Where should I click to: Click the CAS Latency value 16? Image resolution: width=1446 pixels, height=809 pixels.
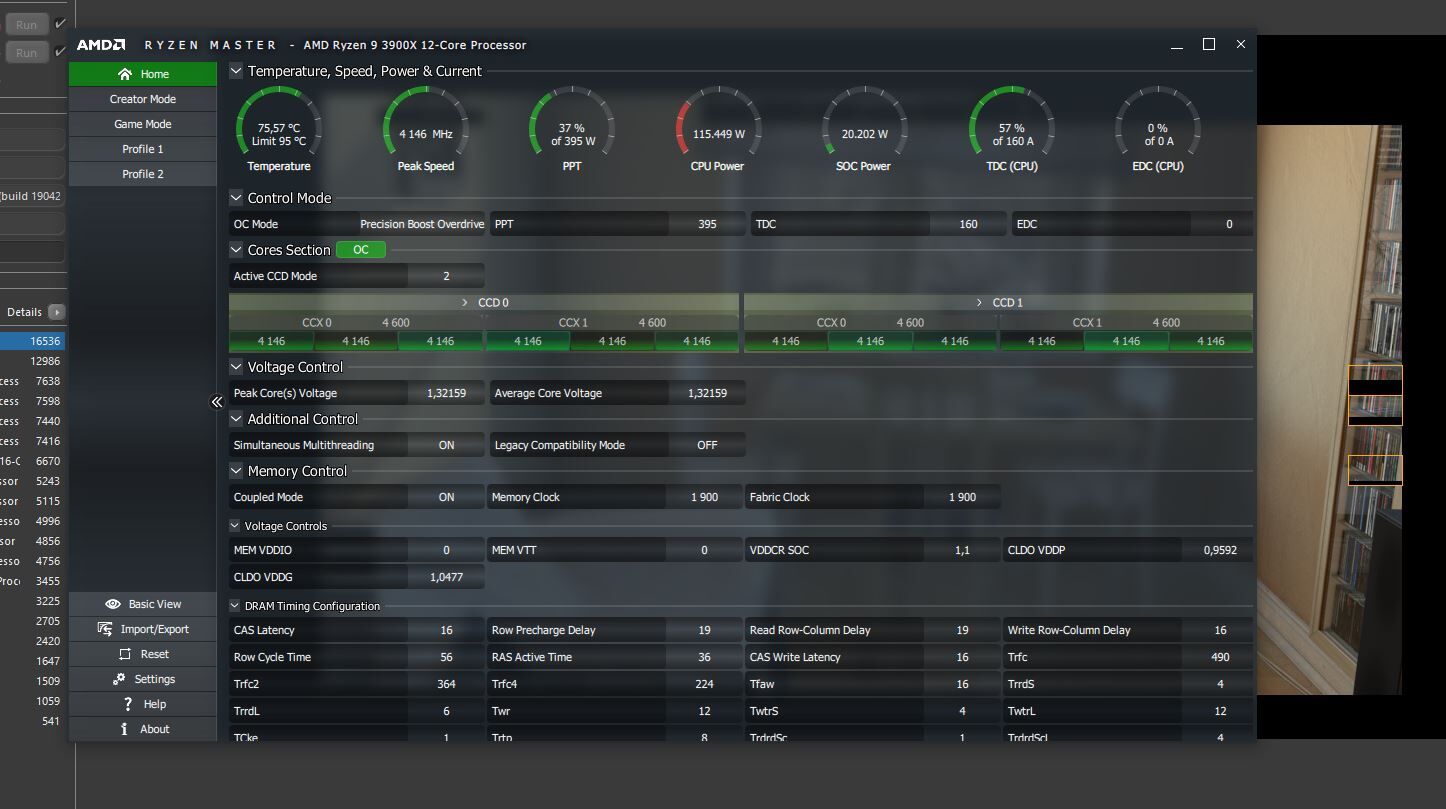[446, 630]
